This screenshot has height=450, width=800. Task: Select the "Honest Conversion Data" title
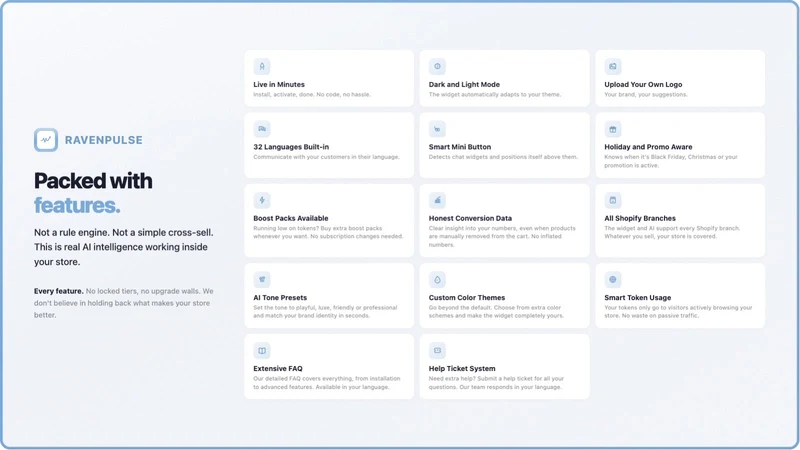coord(470,218)
